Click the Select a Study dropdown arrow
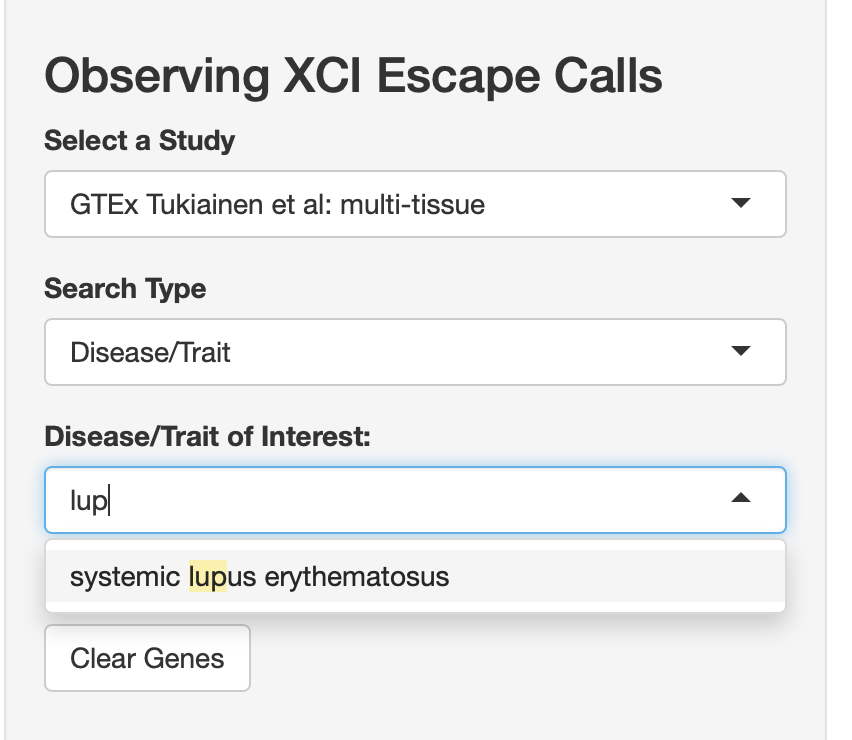The image size is (852, 740). tap(740, 204)
